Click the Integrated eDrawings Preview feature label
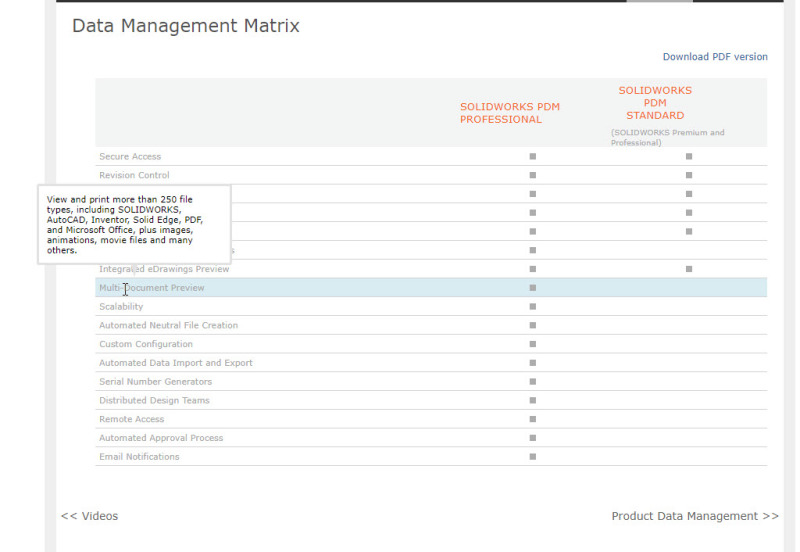The height and width of the screenshot is (552, 800). coord(164,269)
